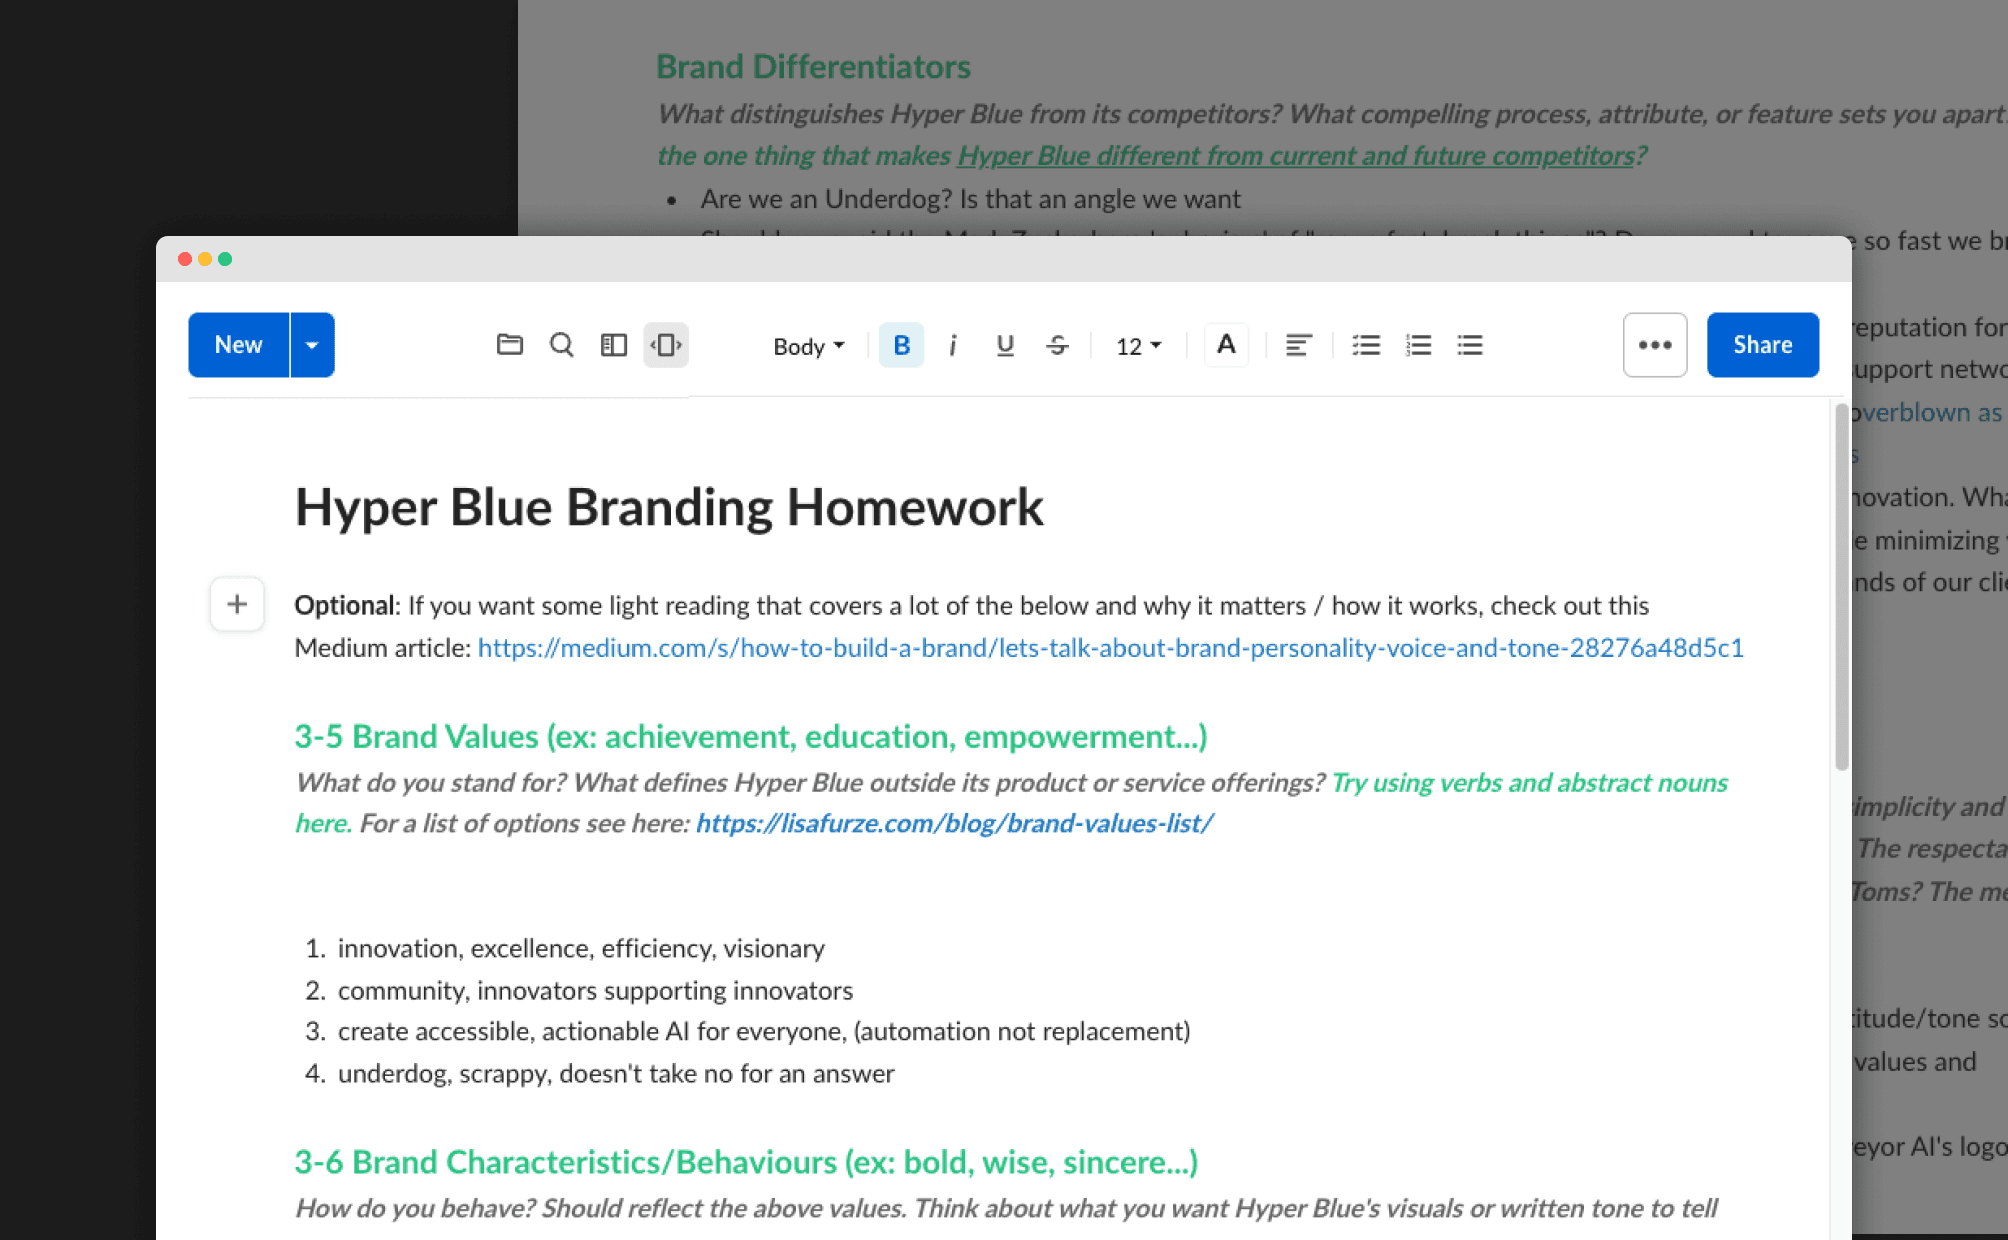The image size is (2008, 1240).
Task: Click the plus insert button beside Optional paragraph
Action: tap(237, 604)
